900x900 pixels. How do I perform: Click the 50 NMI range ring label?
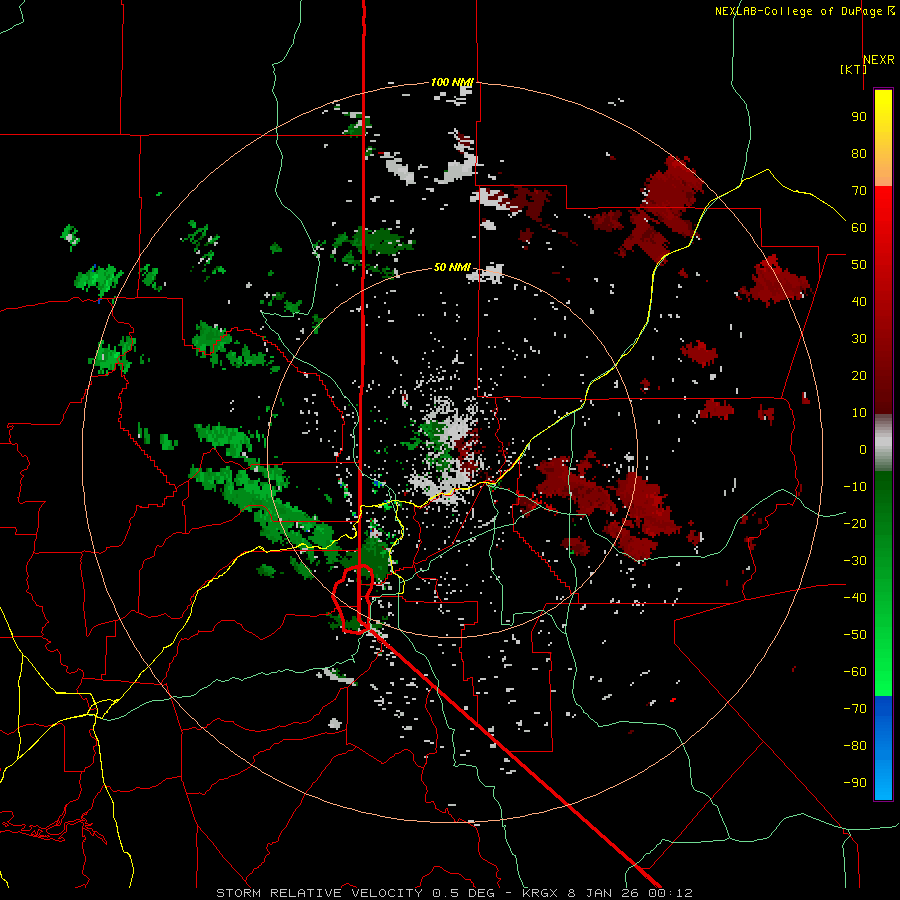[x=452, y=267]
